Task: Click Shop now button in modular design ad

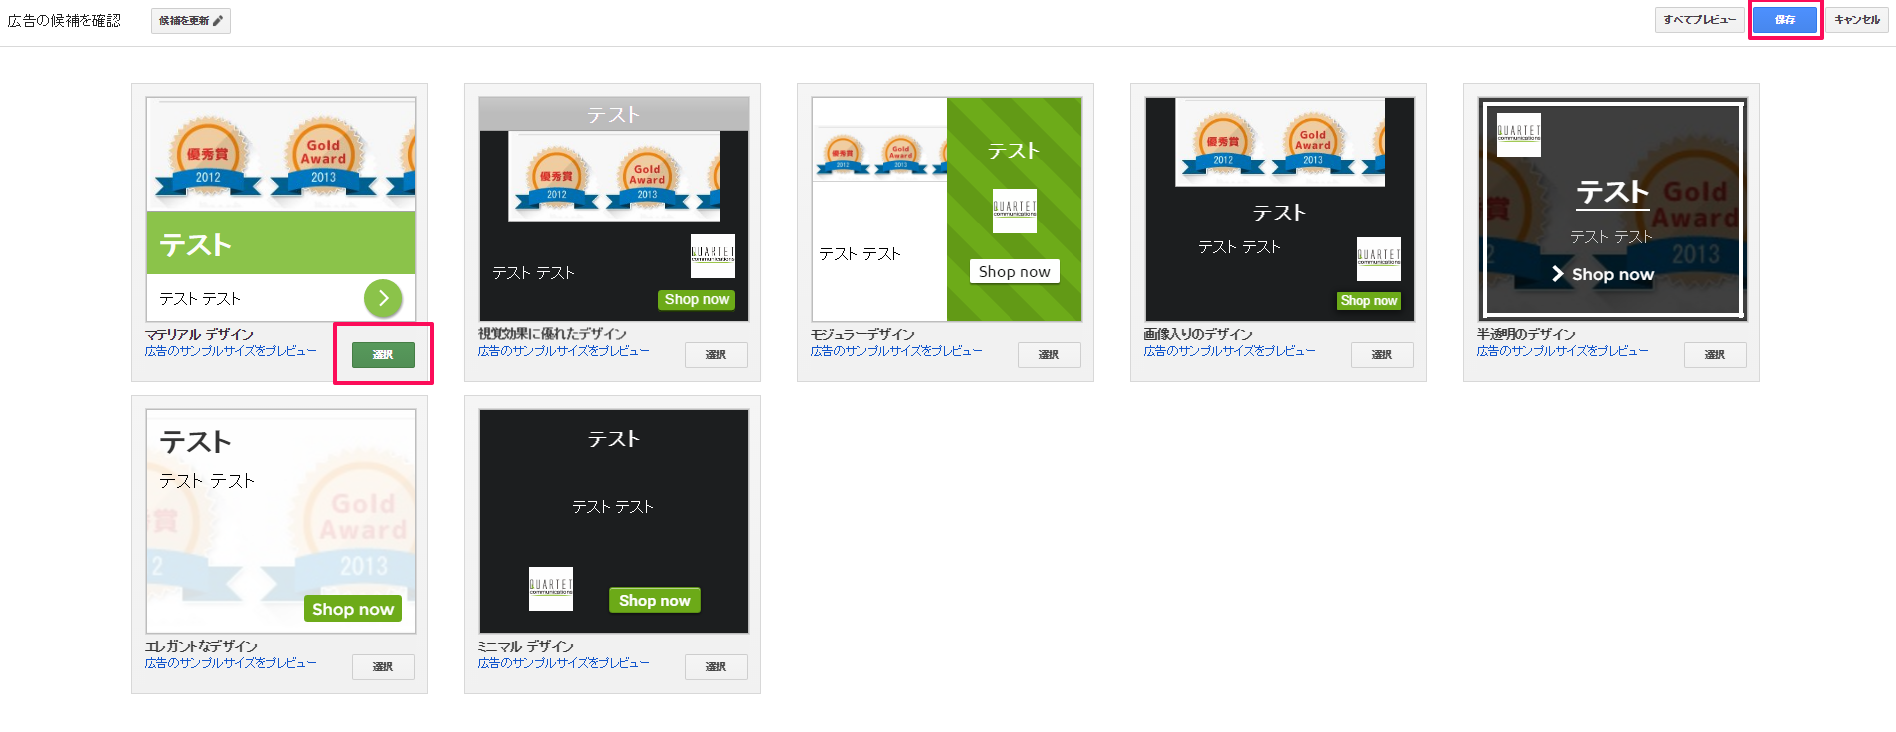Action: tap(1014, 272)
